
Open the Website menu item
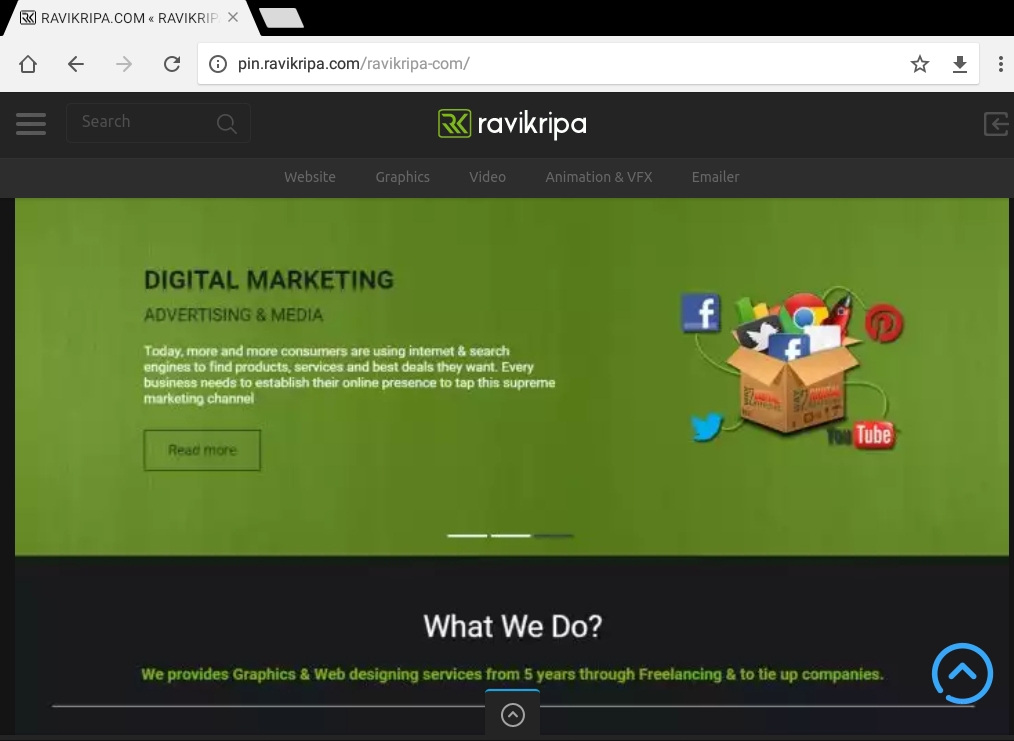(310, 177)
